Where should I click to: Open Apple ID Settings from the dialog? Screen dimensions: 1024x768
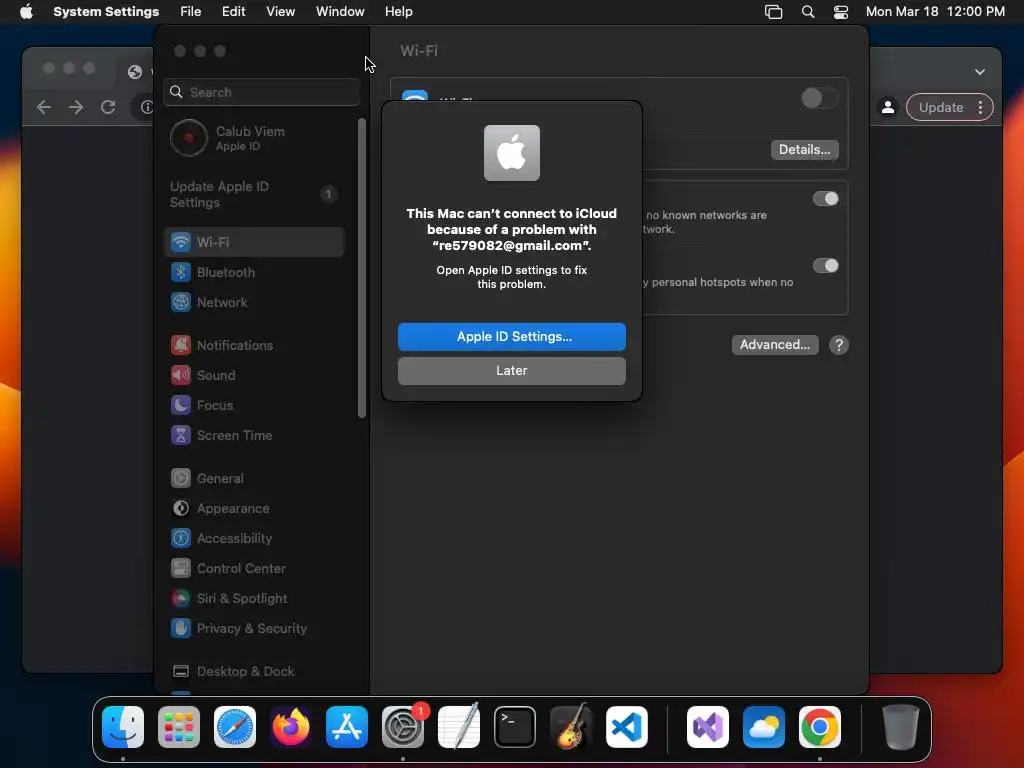tap(511, 337)
